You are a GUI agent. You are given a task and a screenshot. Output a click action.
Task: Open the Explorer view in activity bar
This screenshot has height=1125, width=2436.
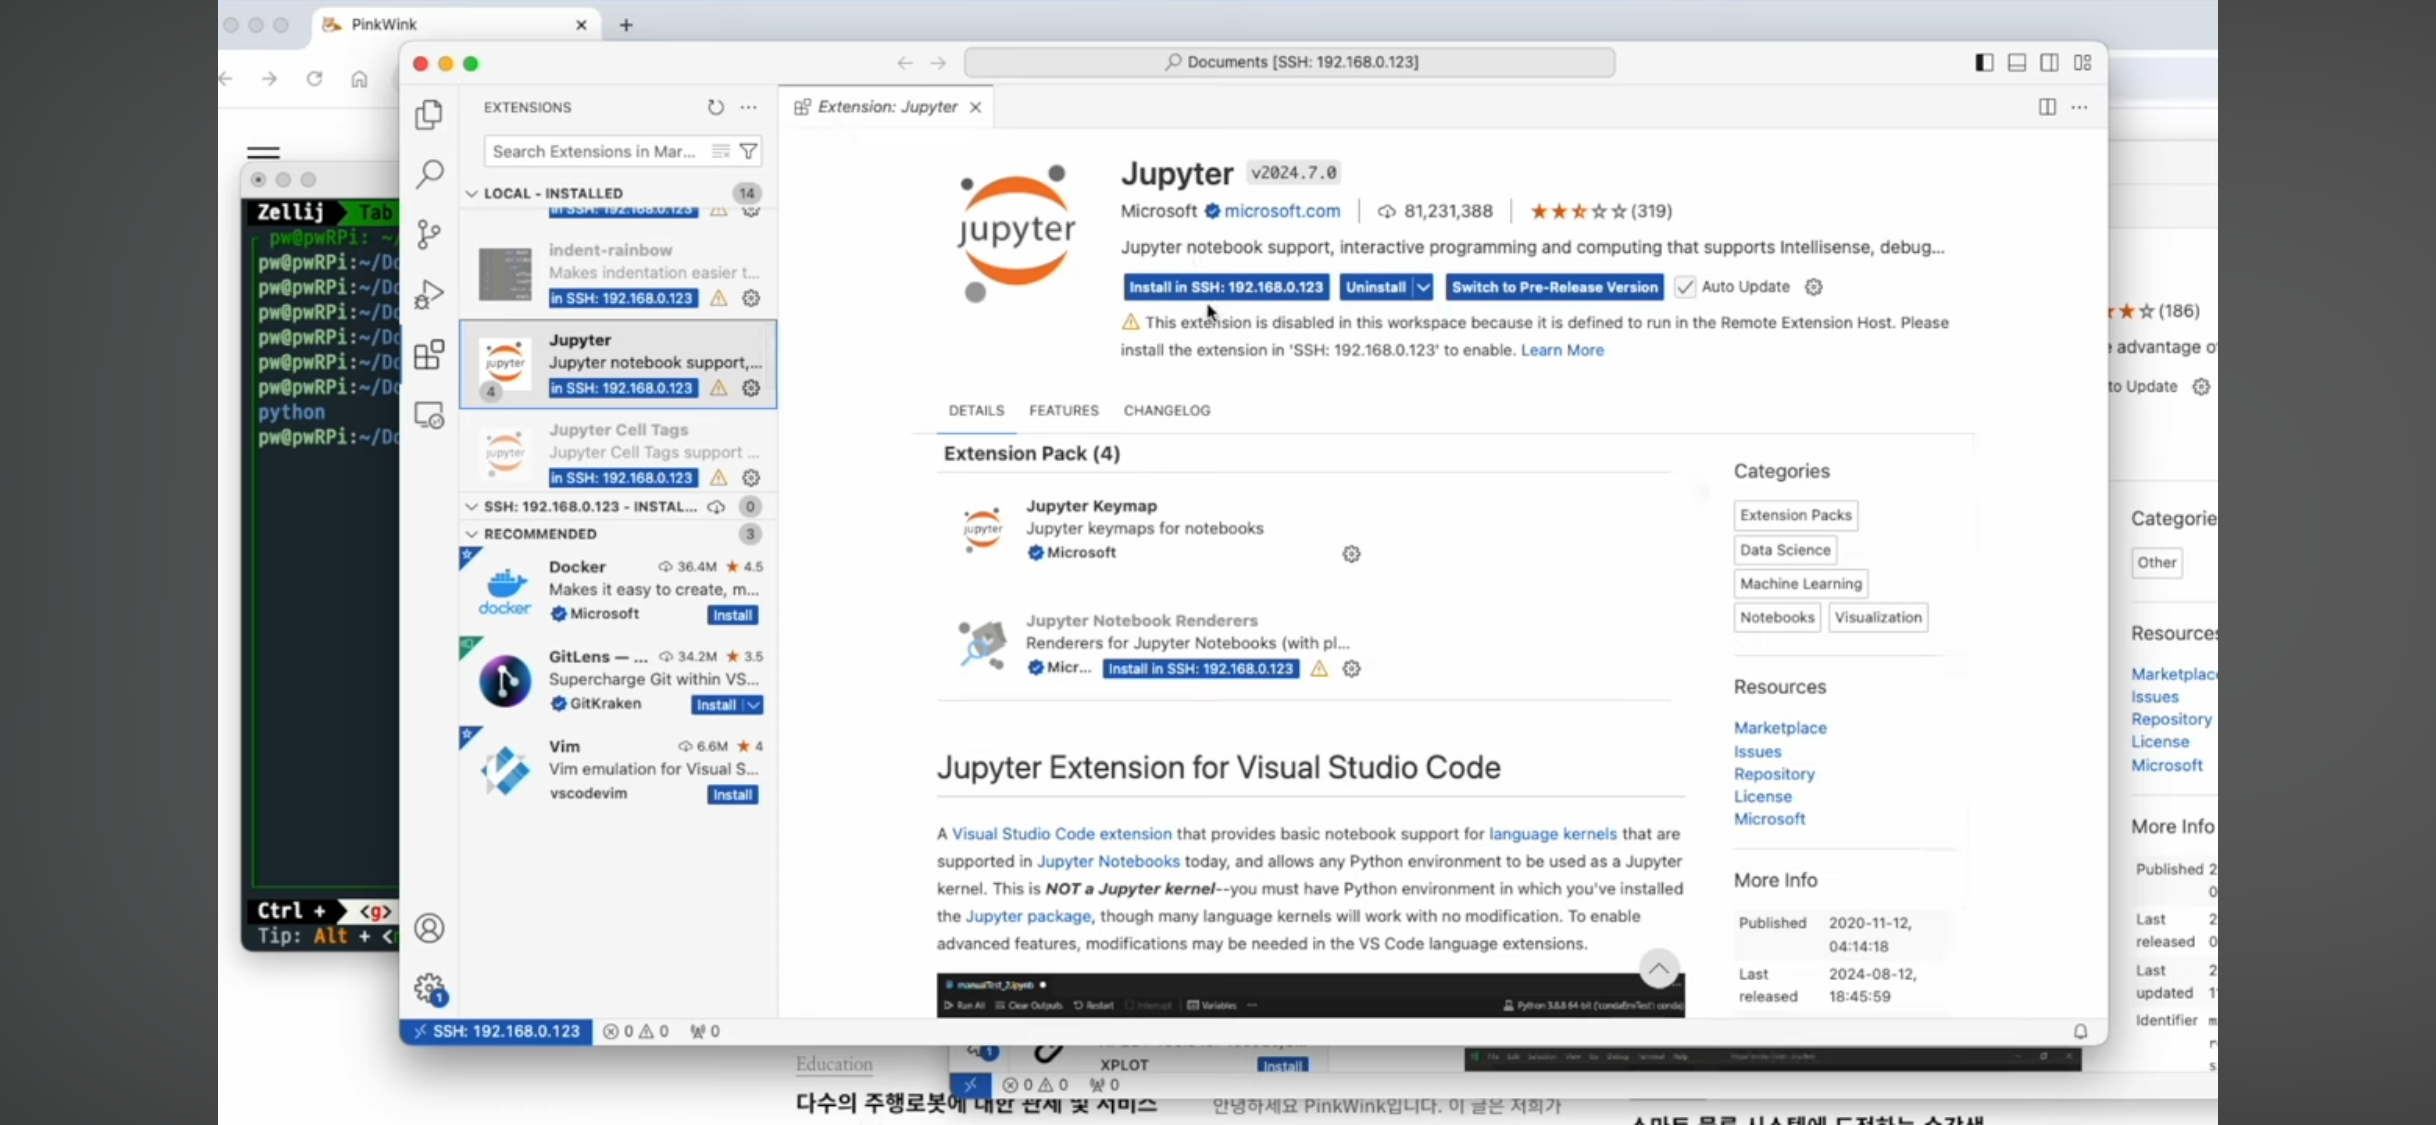[429, 115]
